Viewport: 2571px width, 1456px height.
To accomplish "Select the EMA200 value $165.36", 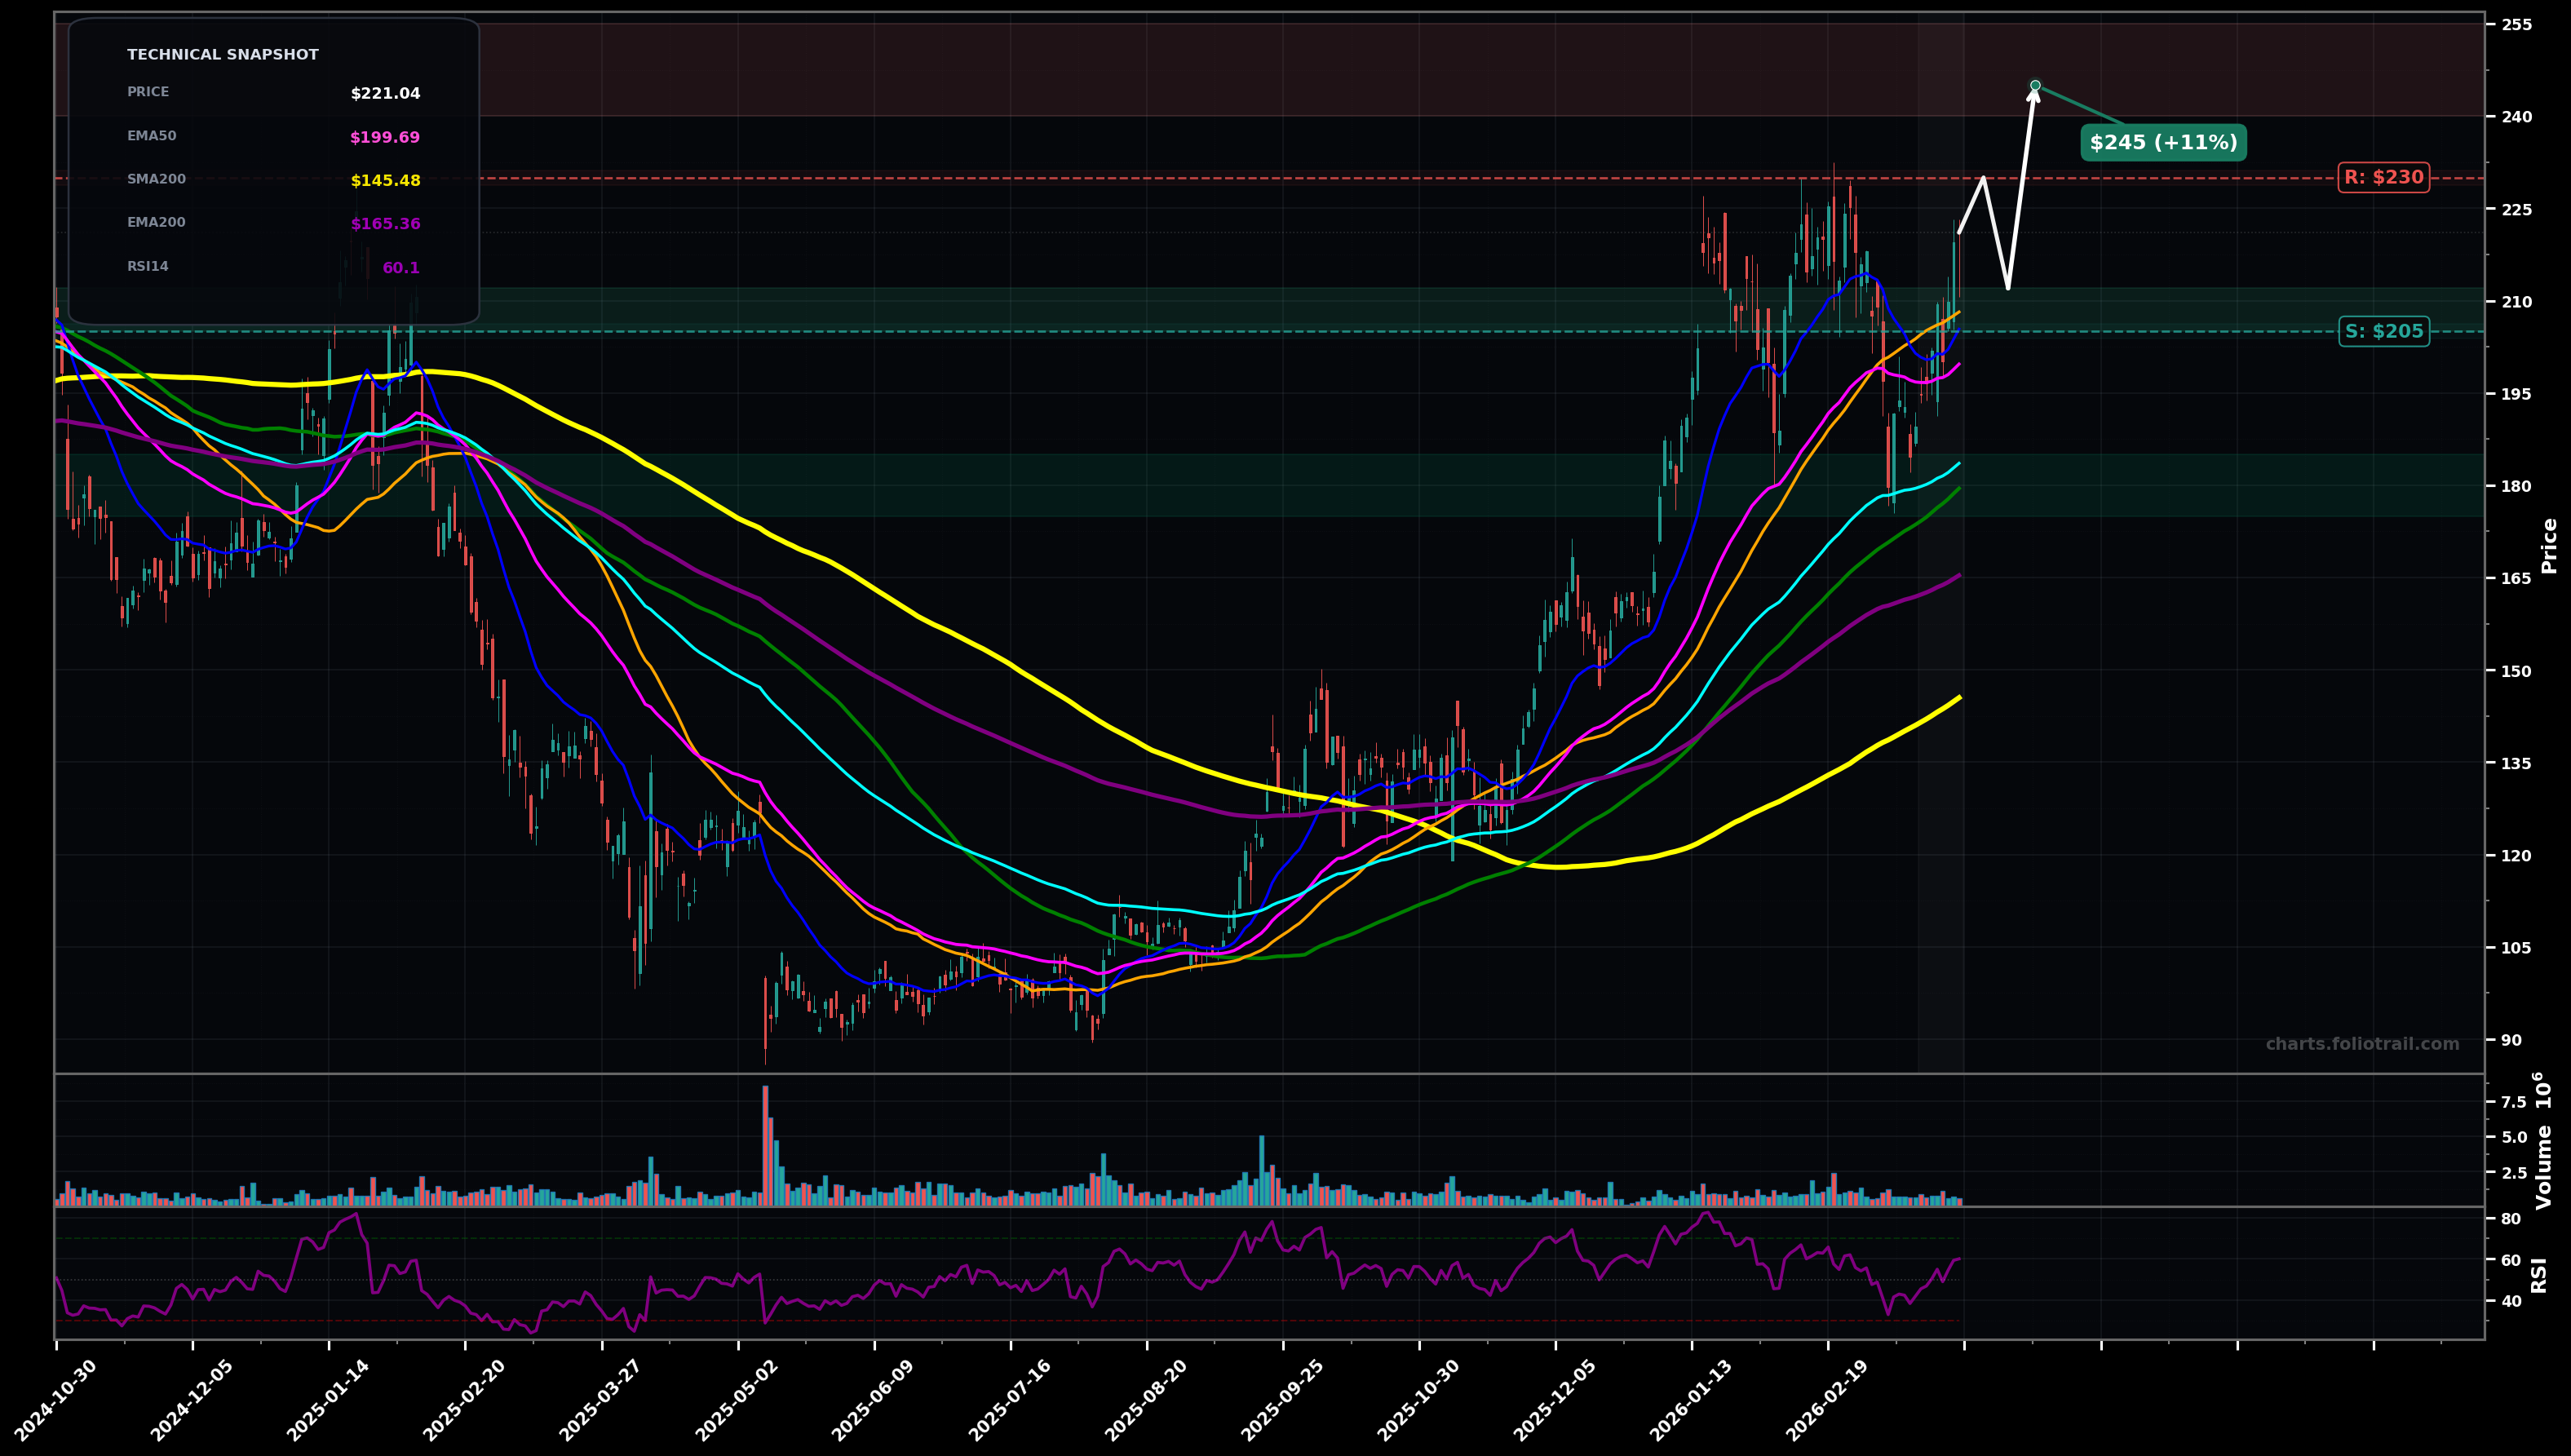I will [385, 225].
